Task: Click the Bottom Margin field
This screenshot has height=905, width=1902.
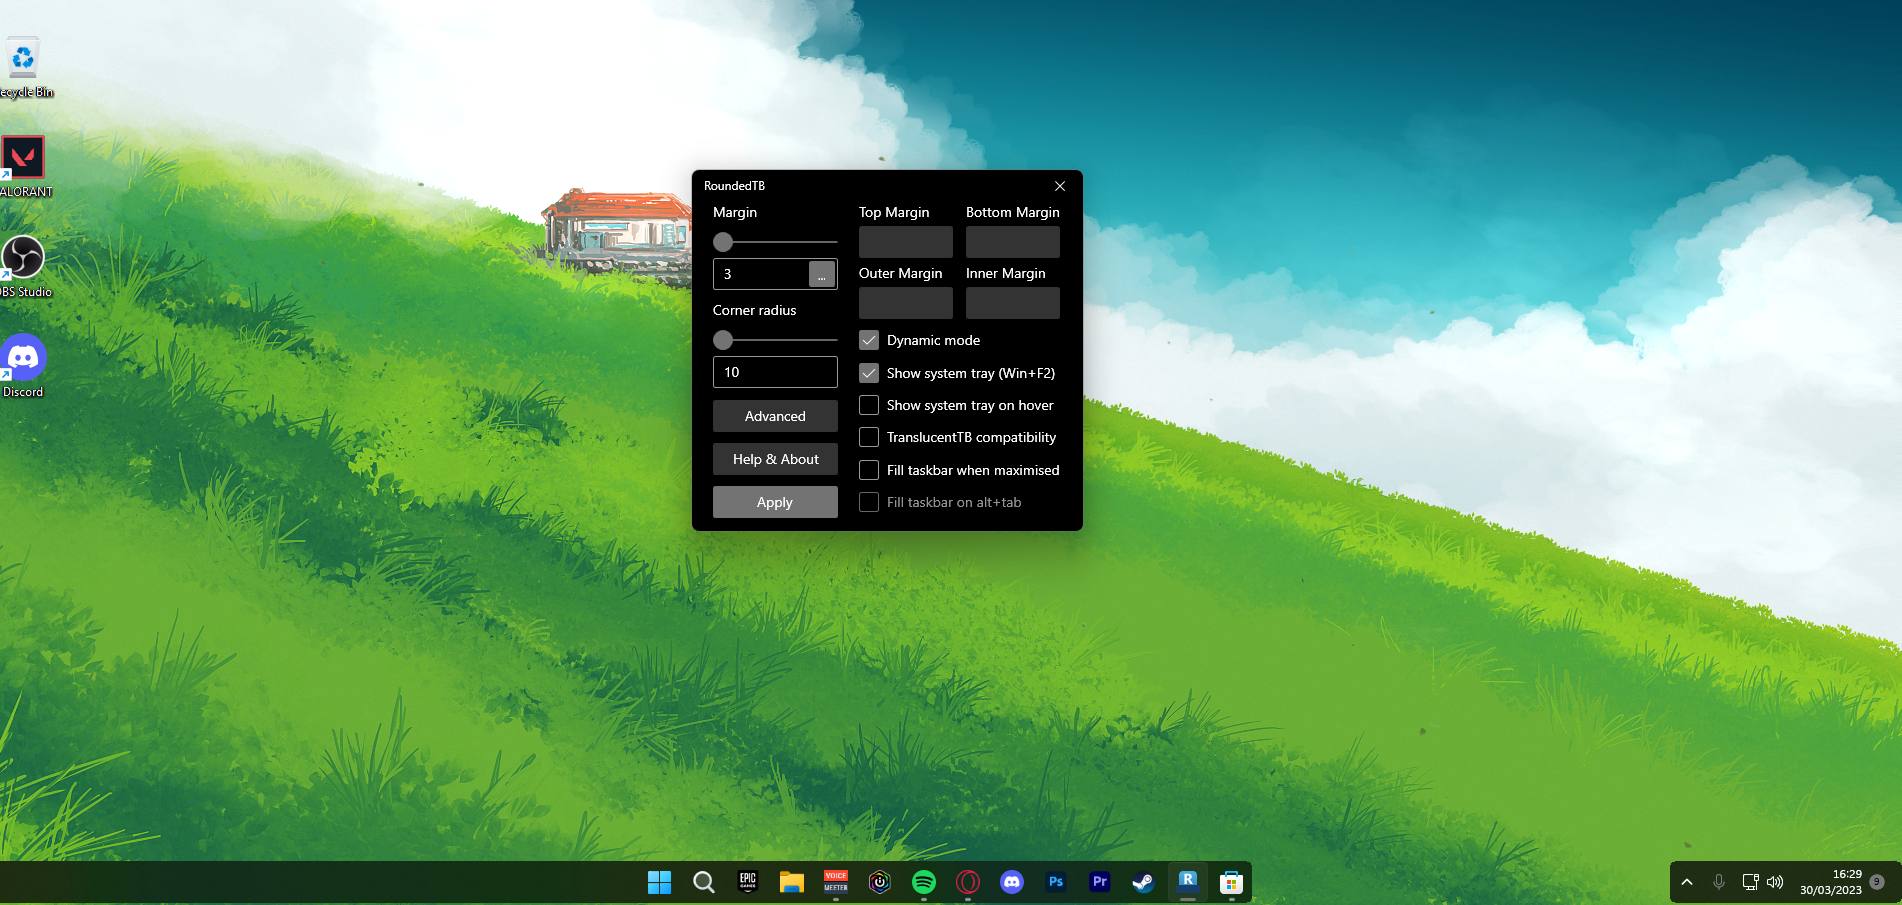Action: pyautogui.click(x=1013, y=242)
